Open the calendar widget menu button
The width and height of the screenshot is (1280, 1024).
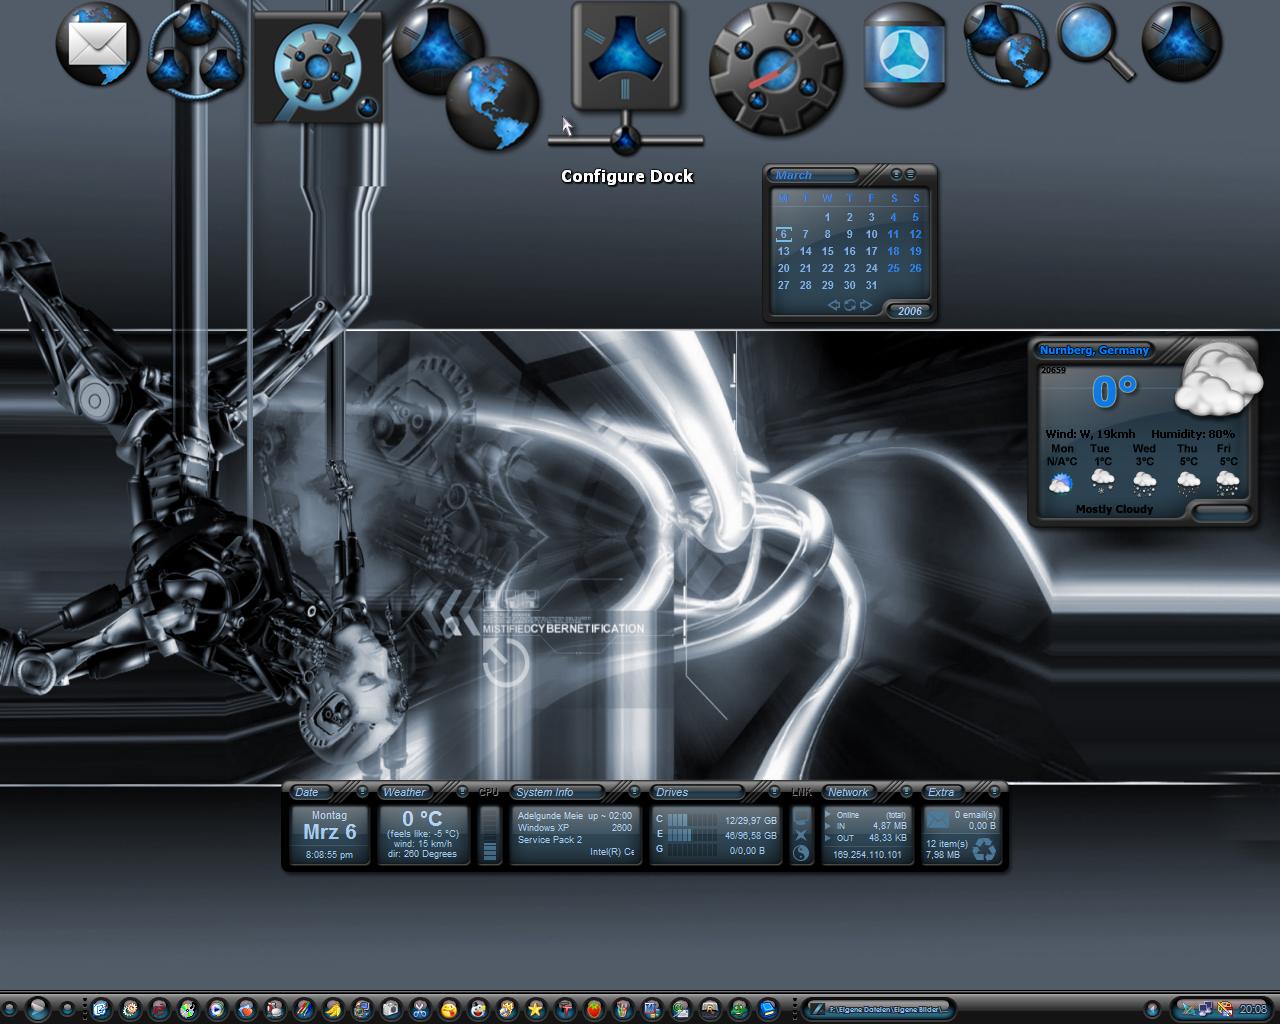(910, 174)
